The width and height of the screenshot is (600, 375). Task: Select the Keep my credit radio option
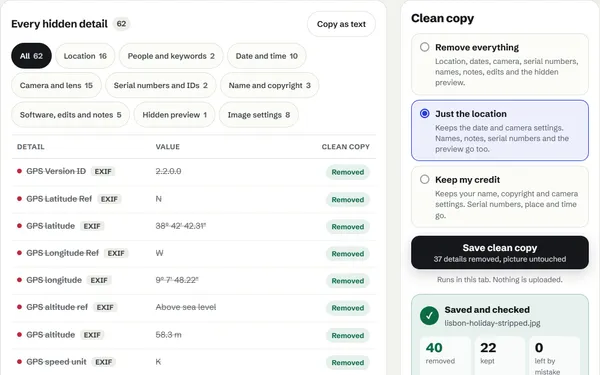pyautogui.click(x=424, y=179)
